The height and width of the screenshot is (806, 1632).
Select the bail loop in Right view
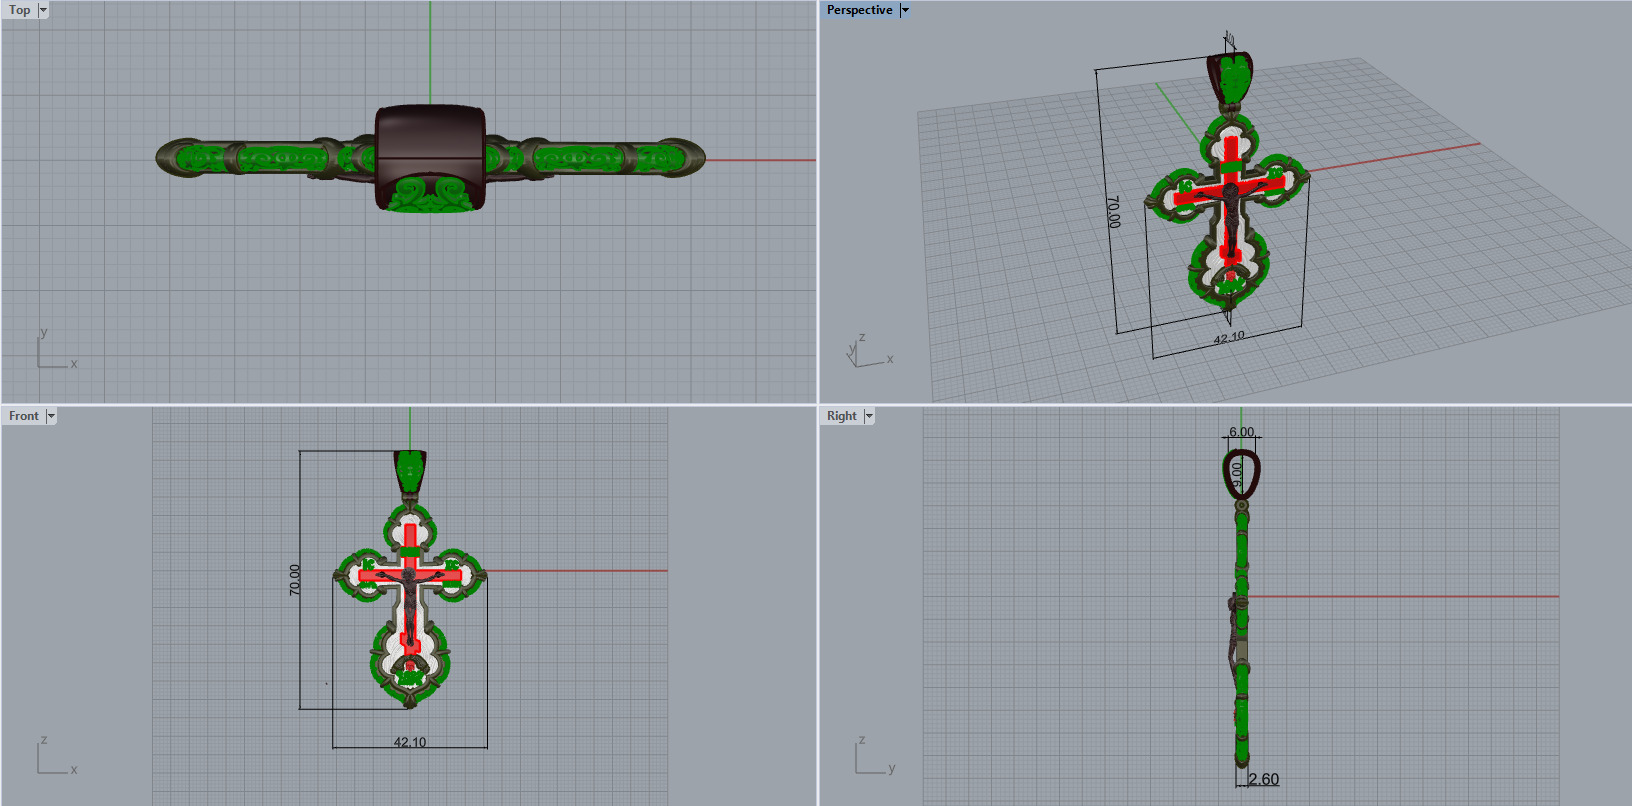click(1241, 475)
